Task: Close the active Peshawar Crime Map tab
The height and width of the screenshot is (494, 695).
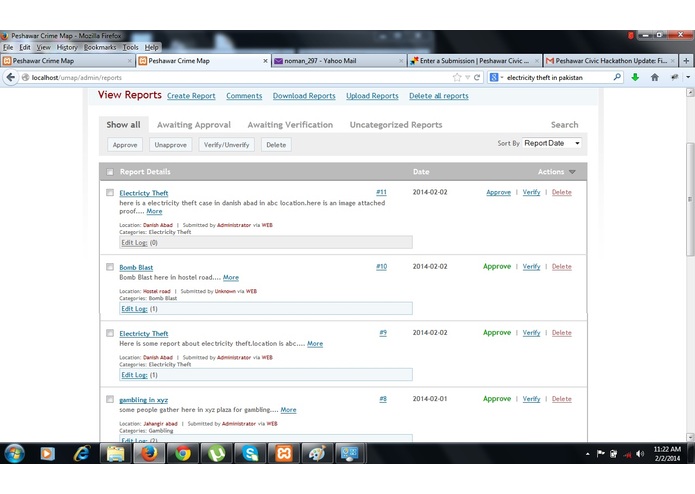Action: (x=266, y=61)
